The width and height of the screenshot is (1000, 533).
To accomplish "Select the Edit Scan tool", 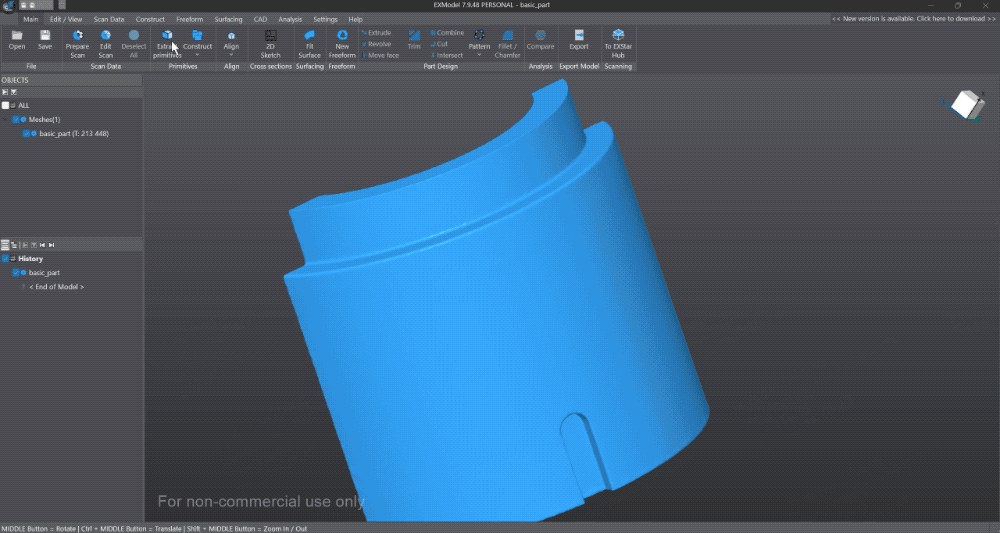I will tap(105, 40).
